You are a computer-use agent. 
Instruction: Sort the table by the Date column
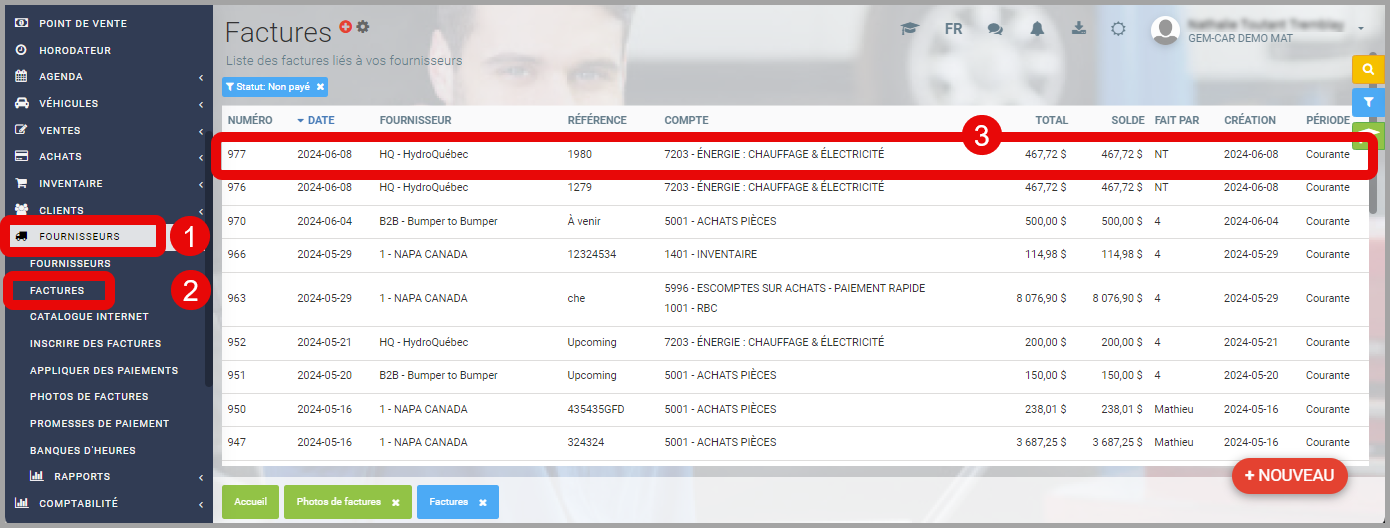(x=321, y=120)
